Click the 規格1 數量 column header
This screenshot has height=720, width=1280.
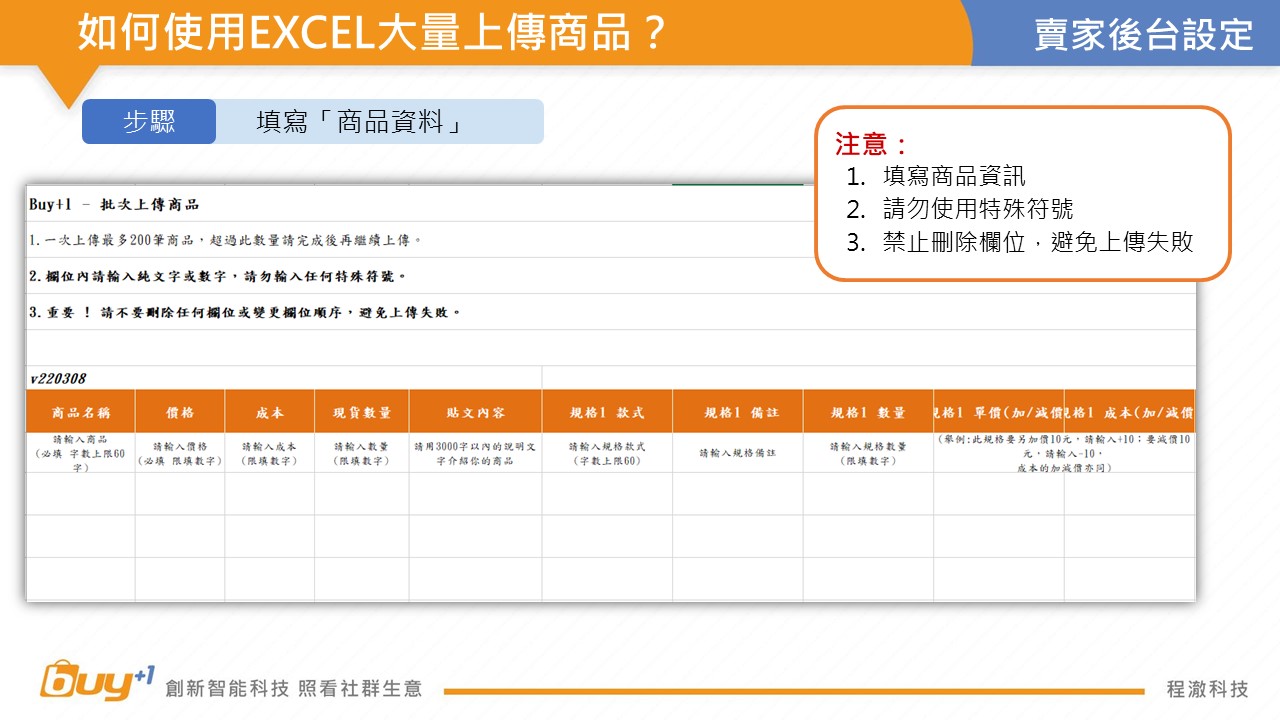click(x=868, y=412)
